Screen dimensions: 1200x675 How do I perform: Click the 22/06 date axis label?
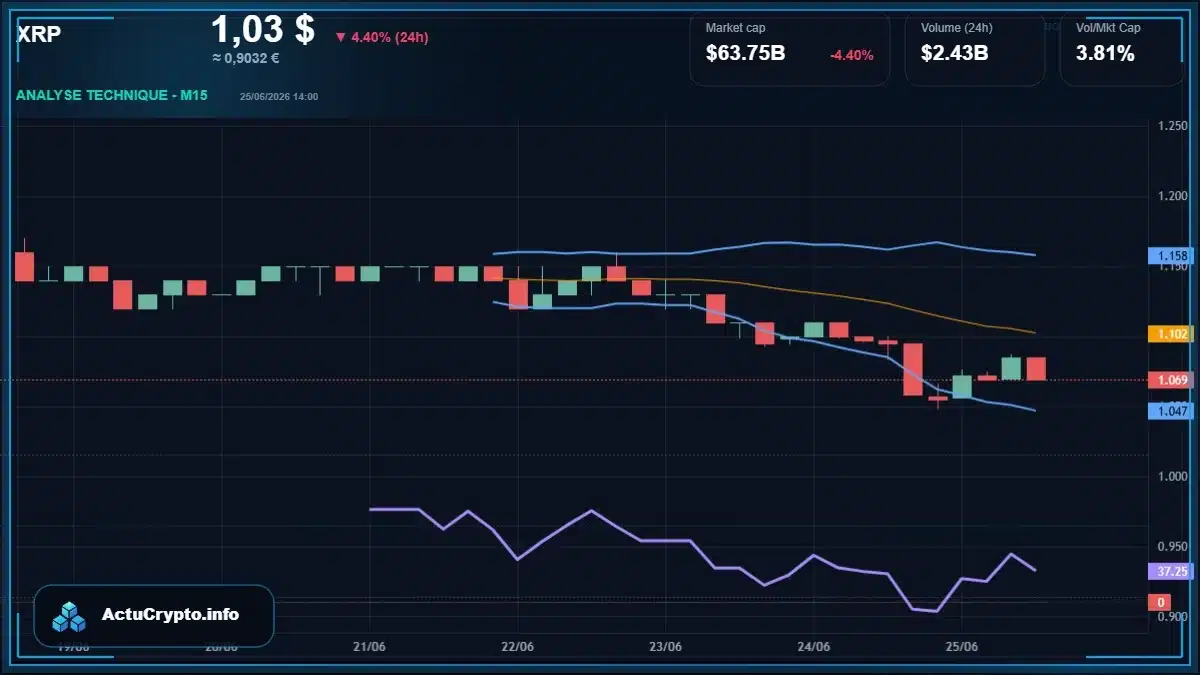click(518, 646)
